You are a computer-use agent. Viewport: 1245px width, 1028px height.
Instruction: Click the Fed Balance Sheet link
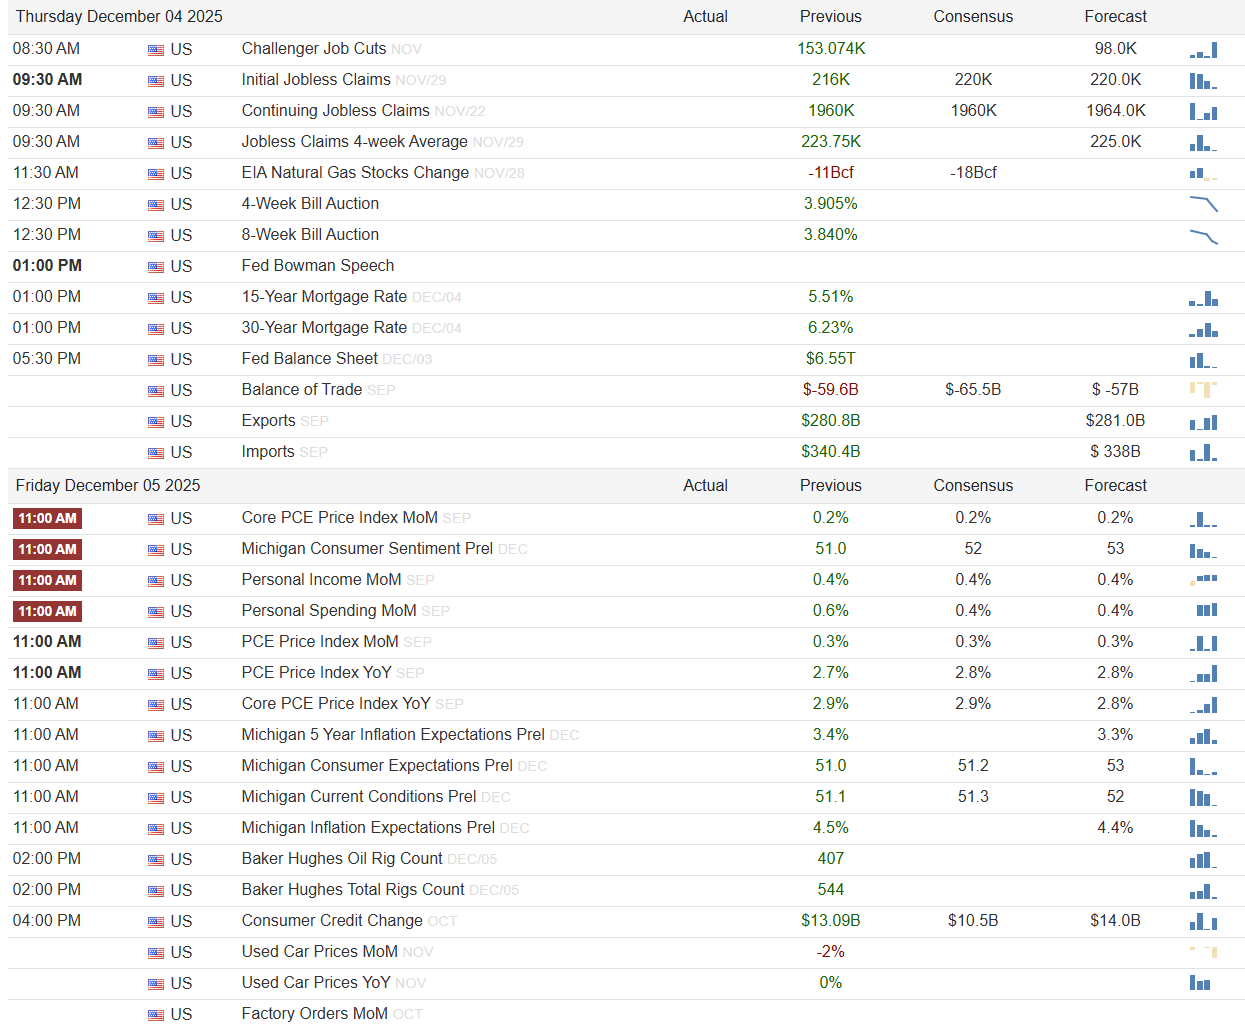(310, 359)
